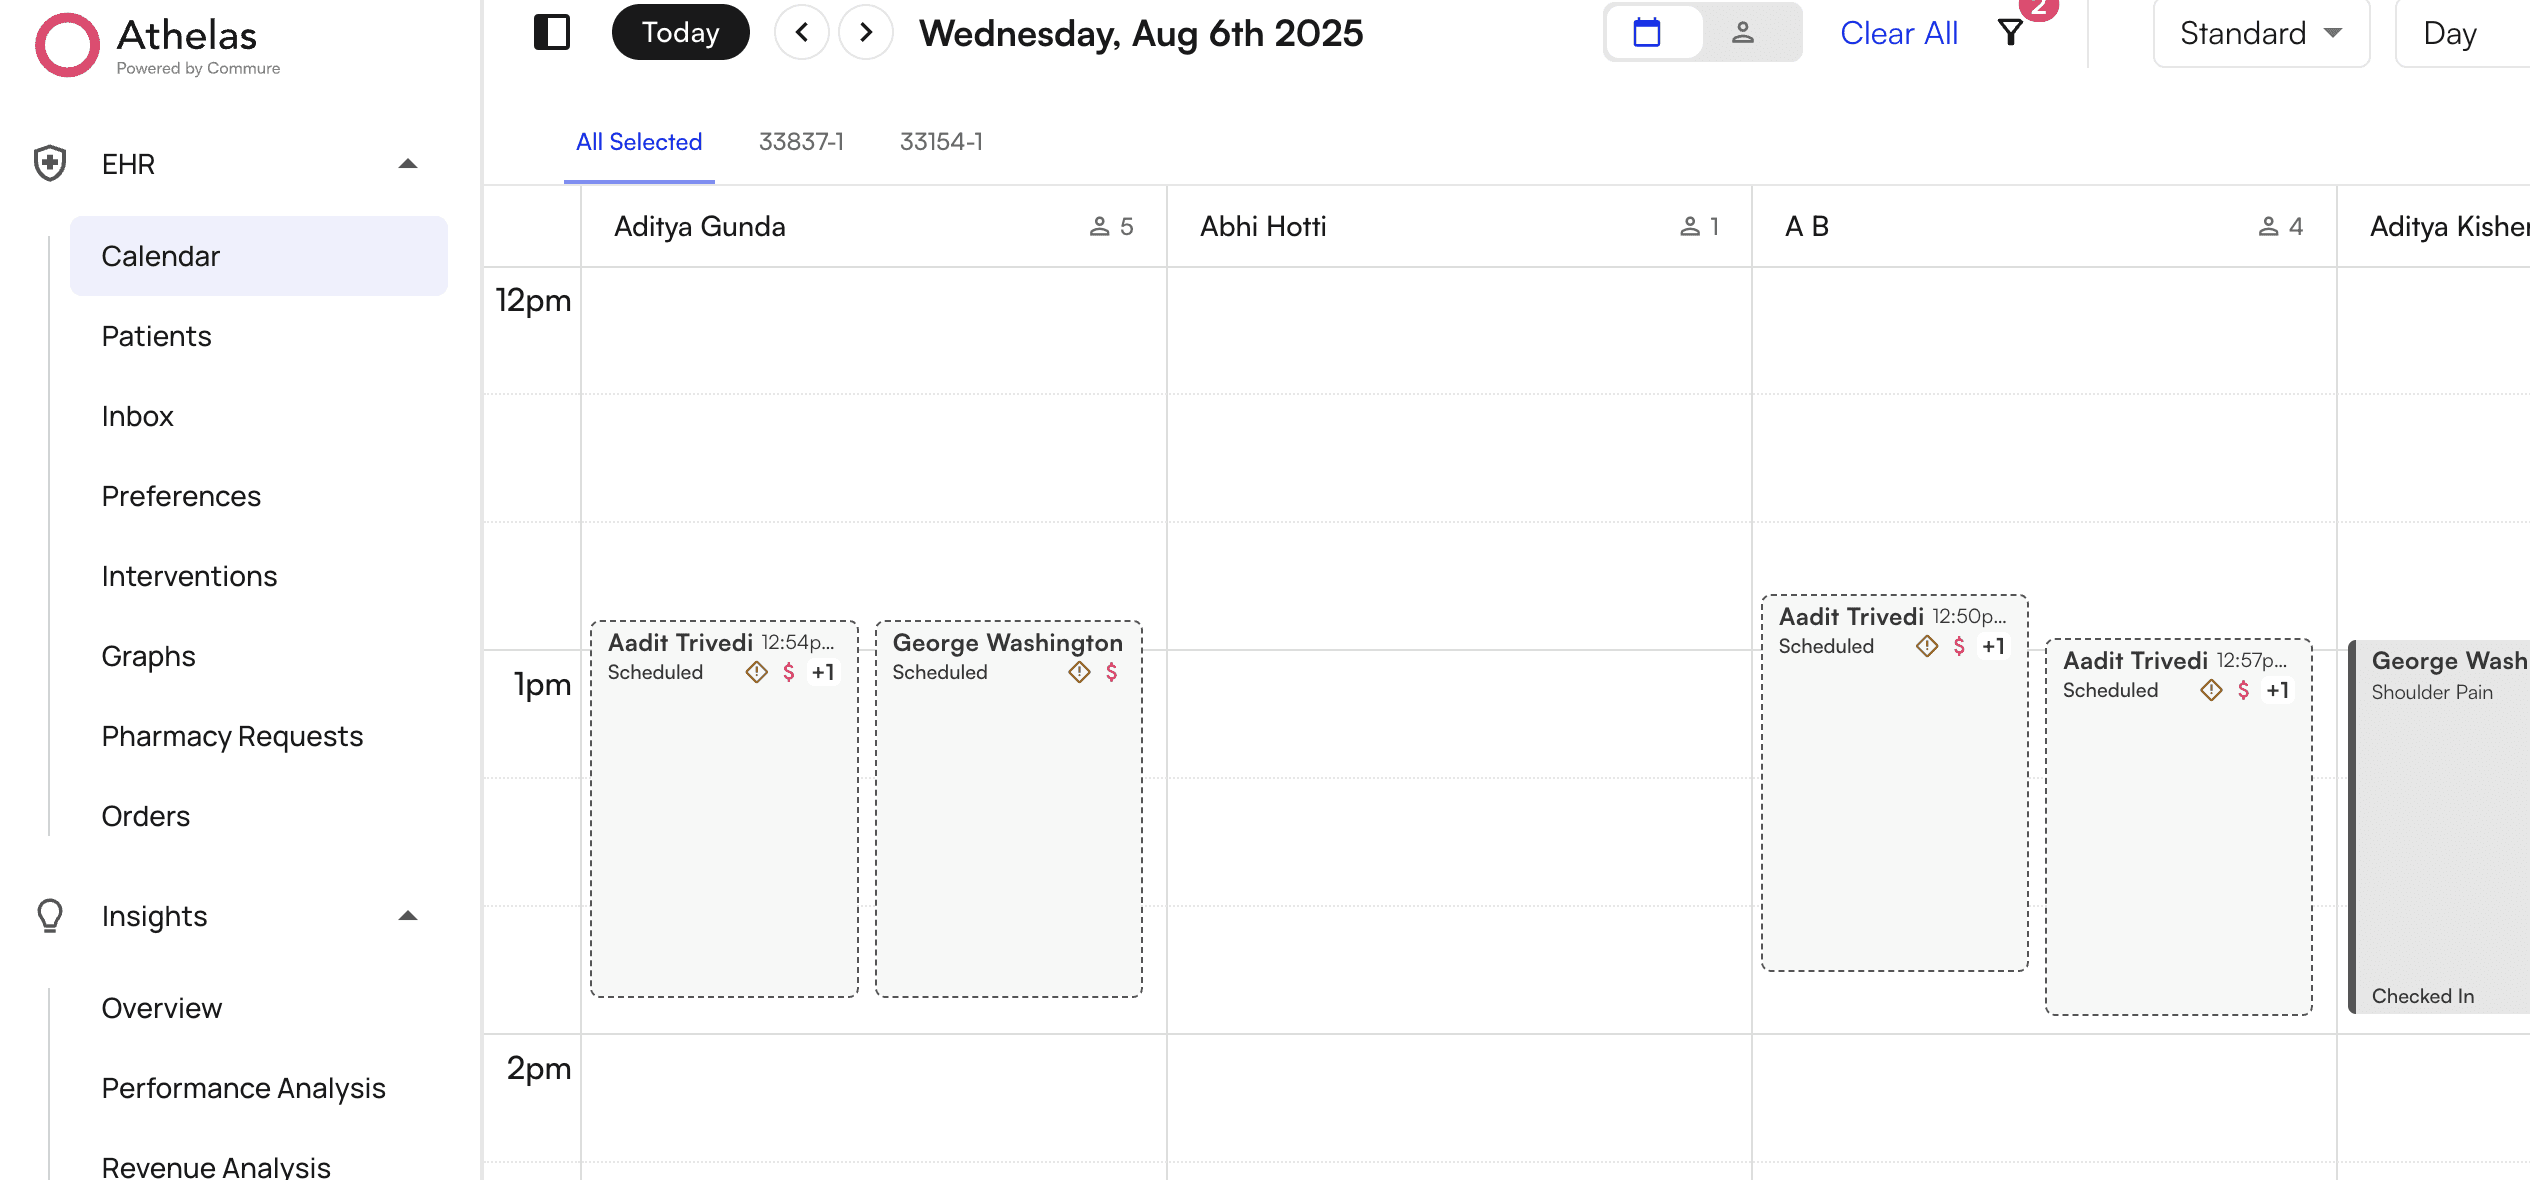2530x1180 pixels.
Task: Collapse the EHR section
Action: point(409,163)
